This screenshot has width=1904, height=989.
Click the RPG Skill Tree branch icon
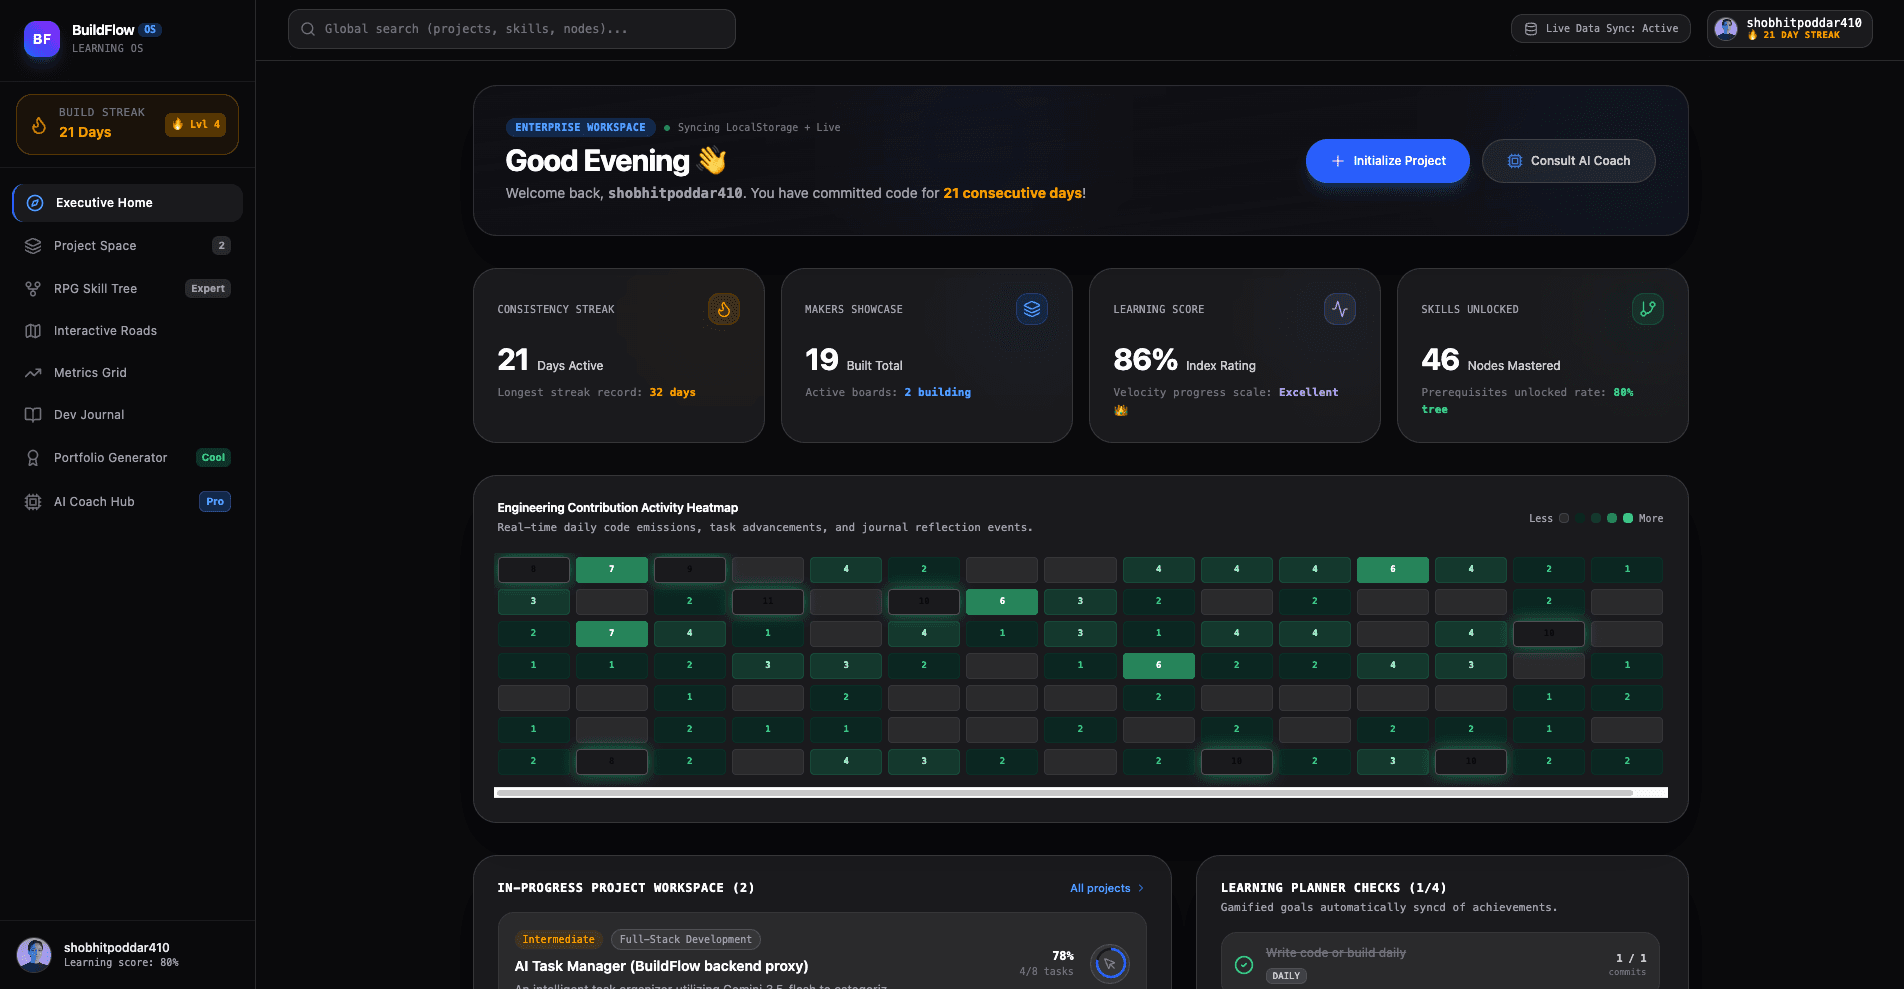33,289
